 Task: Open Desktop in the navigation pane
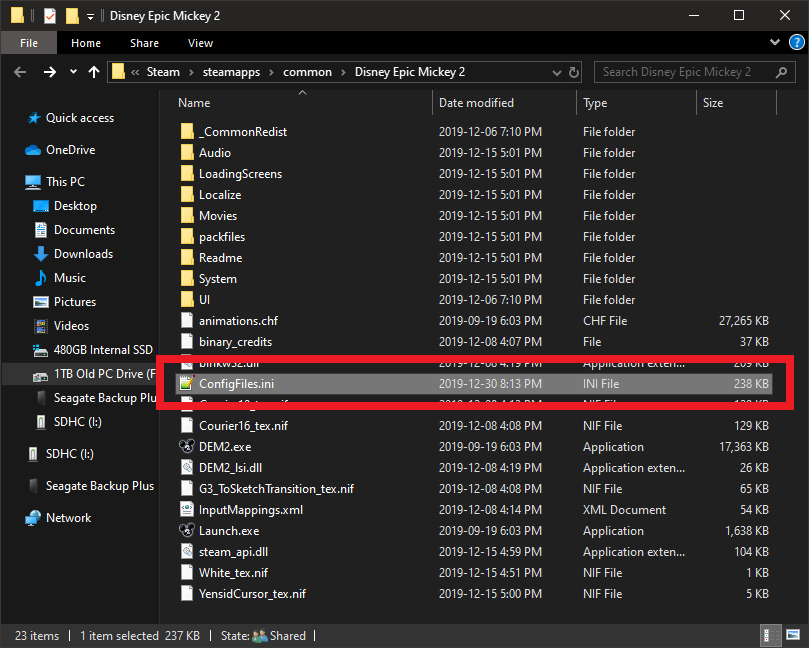pyautogui.click(x=75, y=206)
